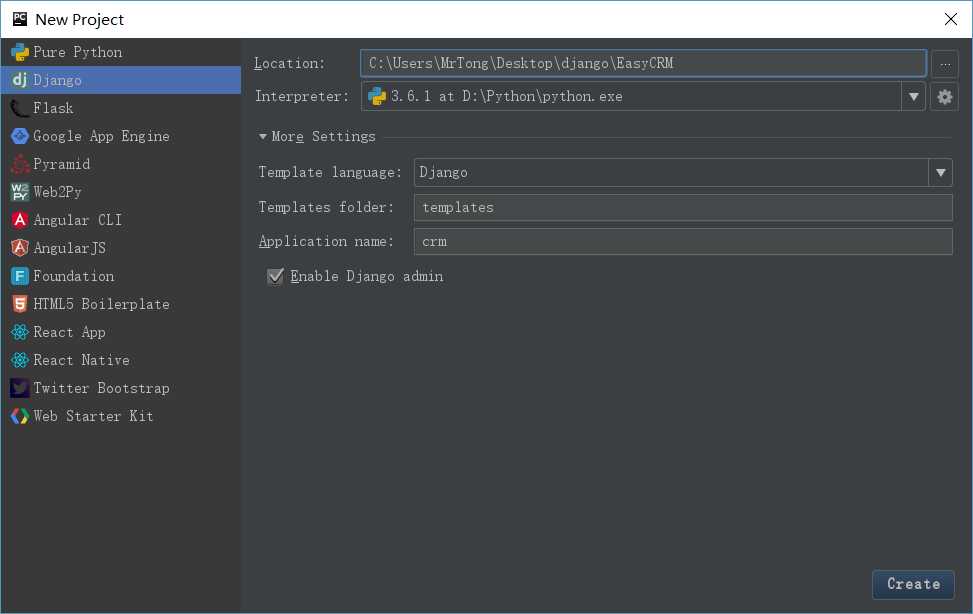Close the New Project dialog
The height and width of the screenshot is (614, 973).
coord(951,19)
